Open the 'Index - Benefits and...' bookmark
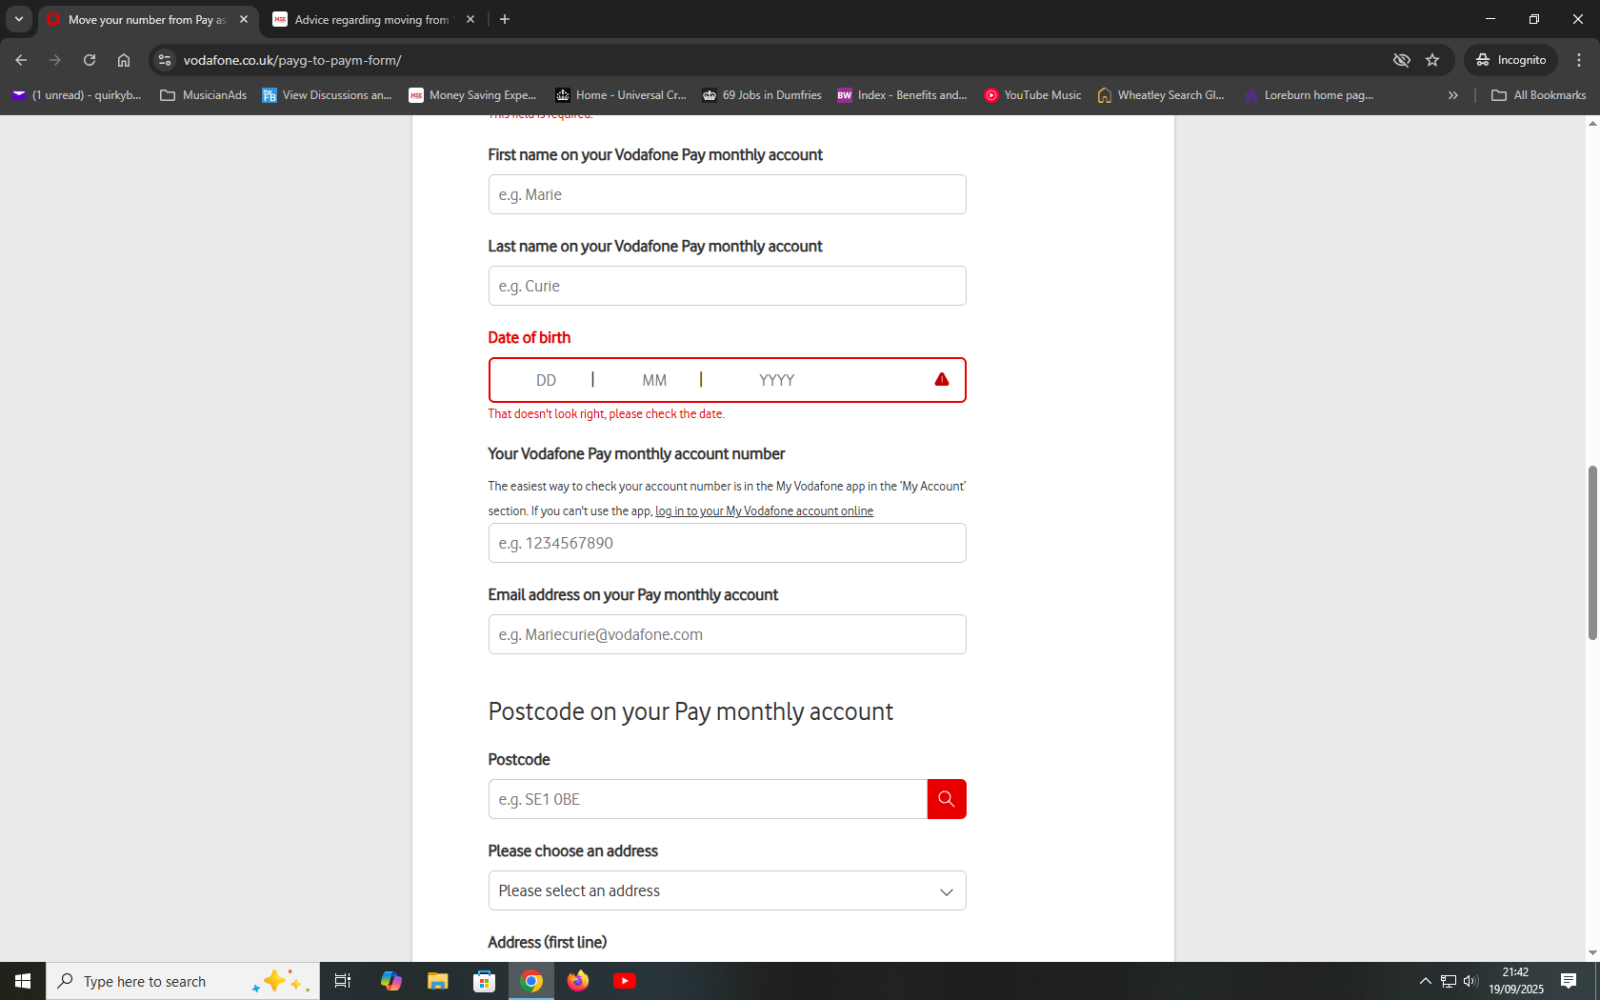 coord(902,95)
